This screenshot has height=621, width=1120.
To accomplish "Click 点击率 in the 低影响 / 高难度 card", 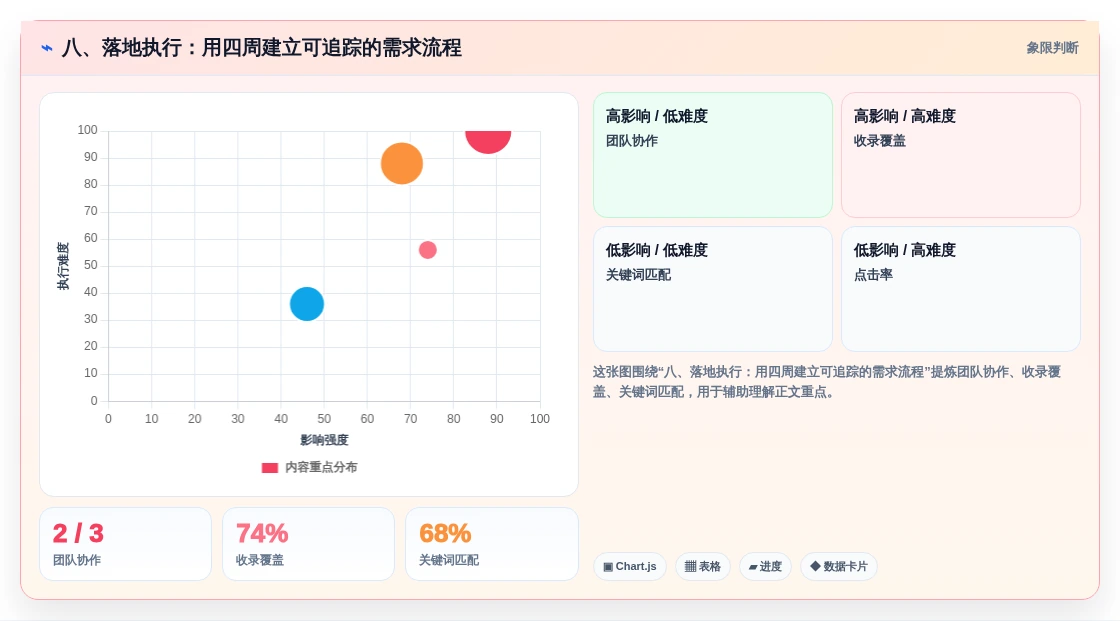I will coord(873,275).
